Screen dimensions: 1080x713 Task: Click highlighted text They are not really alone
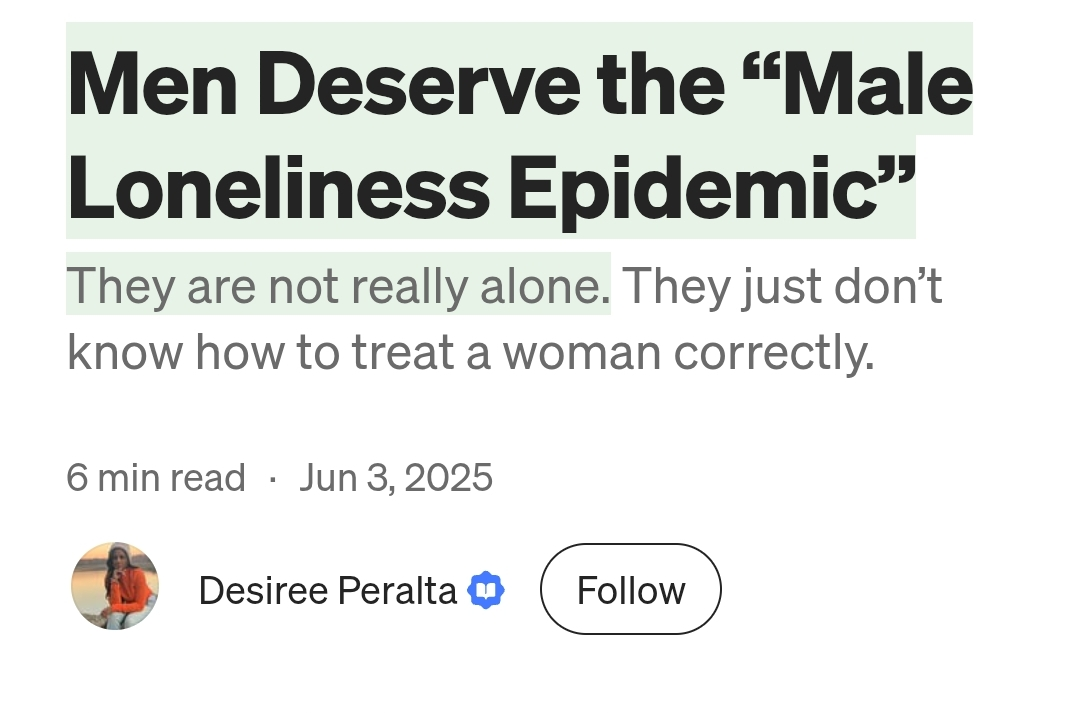click(x=338, y=285)
